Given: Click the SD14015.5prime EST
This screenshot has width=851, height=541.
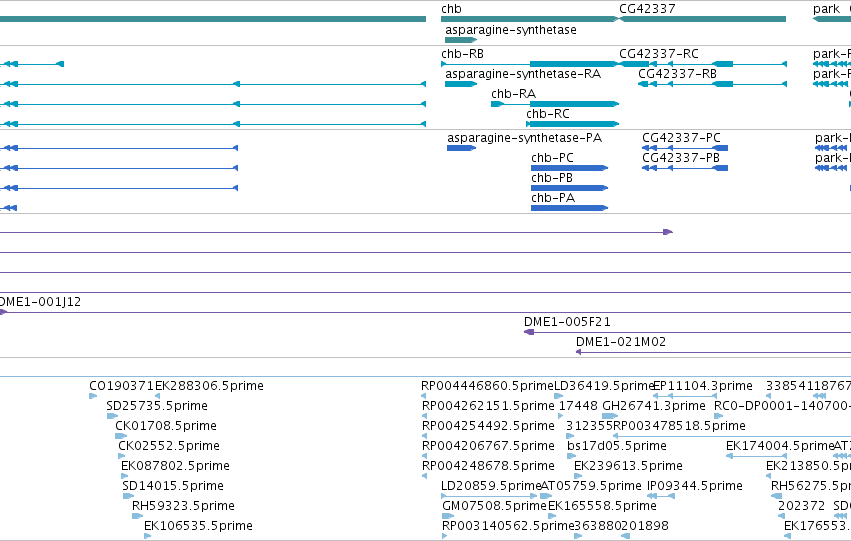Looking at the screenshot, I should pyautogui.click(x=128, y=496).
